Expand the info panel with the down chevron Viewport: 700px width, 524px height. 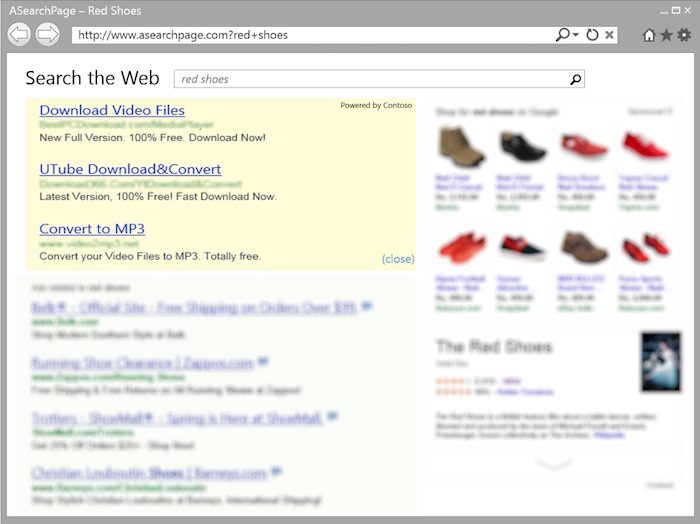click(554, 465)
